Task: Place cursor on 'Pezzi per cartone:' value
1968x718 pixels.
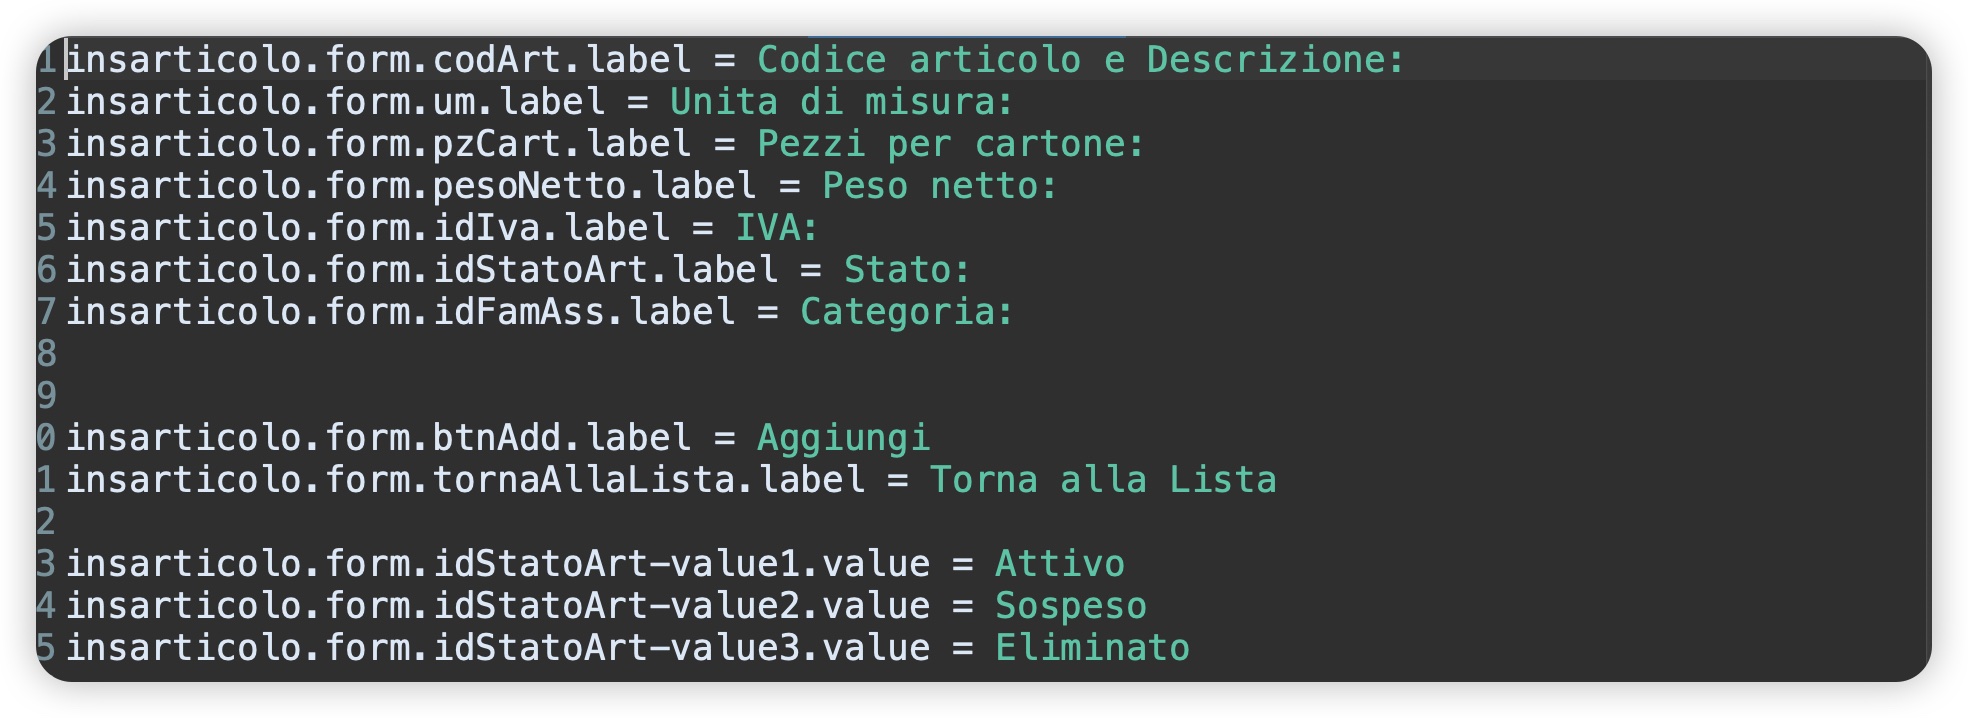Action: click(951, 144)
